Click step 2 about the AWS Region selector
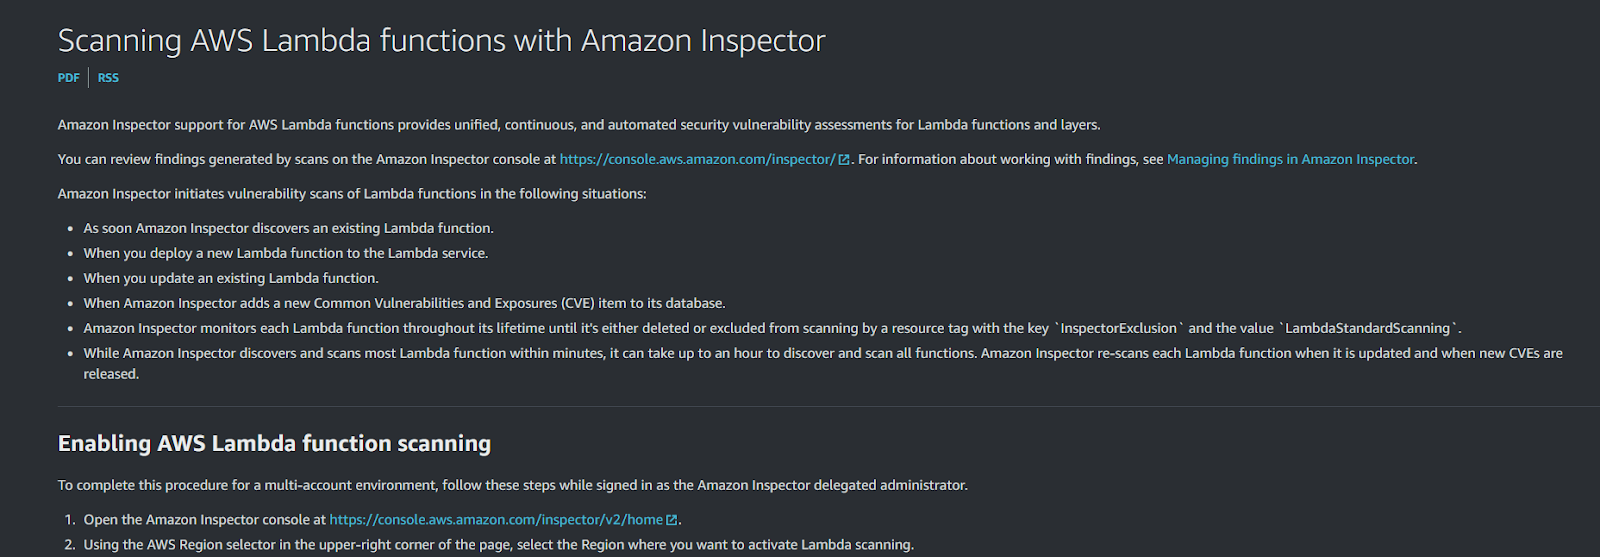 (498, 545)
